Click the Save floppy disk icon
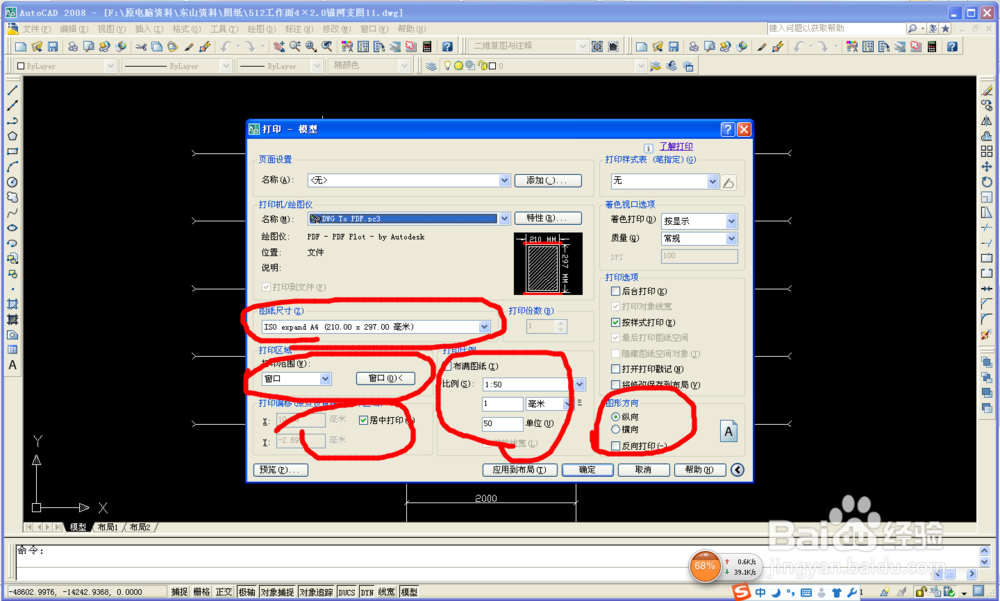 coord(53,47)
